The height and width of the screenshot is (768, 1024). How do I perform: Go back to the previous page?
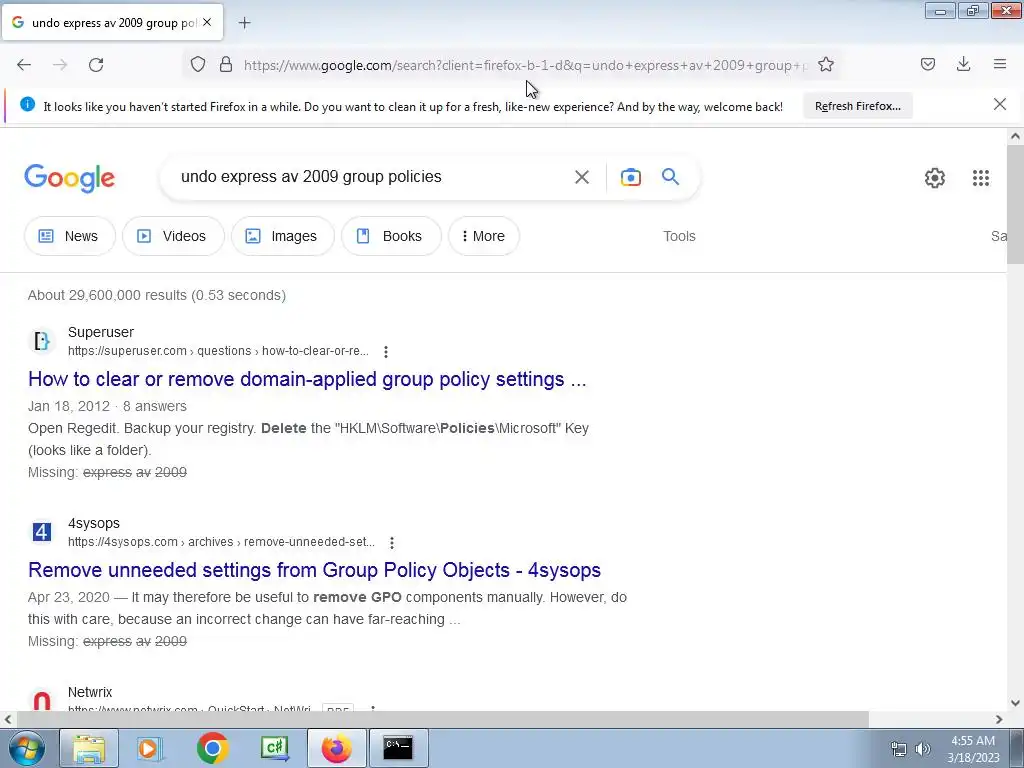click(x=24, y=65)
